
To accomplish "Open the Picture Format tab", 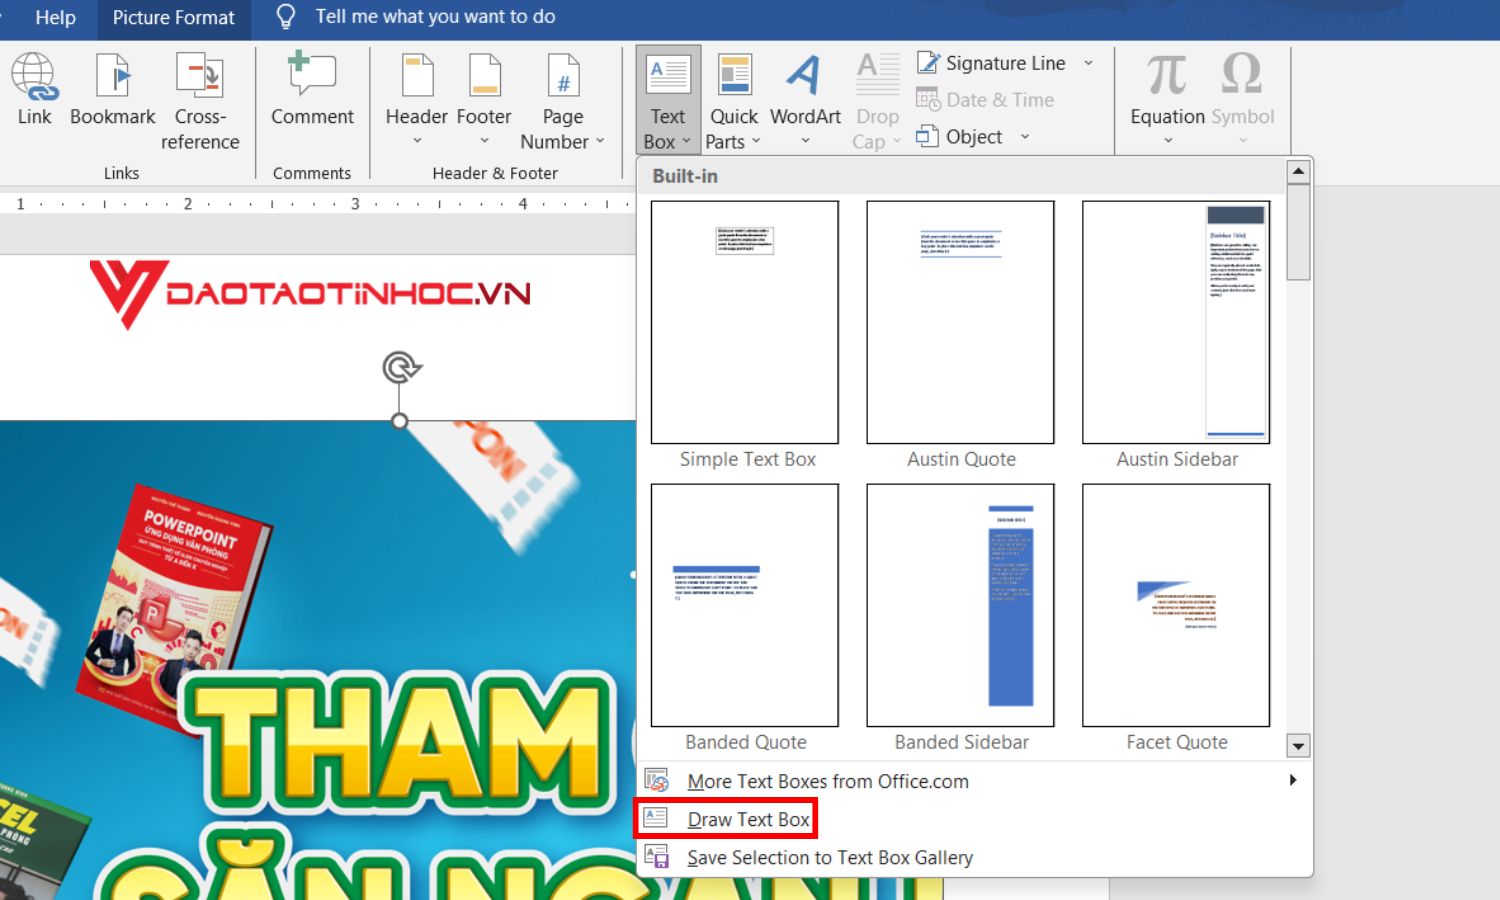I will click(x=173, y=17).
